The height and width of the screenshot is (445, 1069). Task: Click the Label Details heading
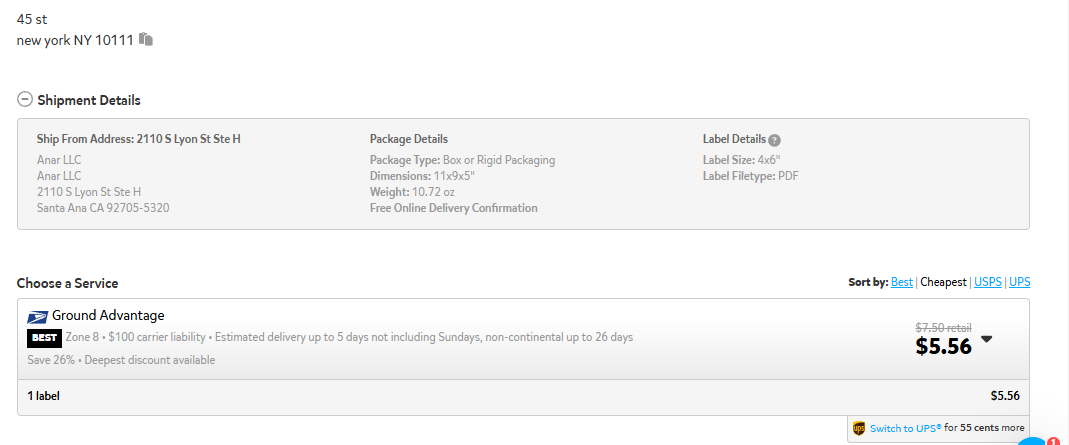click(734, 139)
